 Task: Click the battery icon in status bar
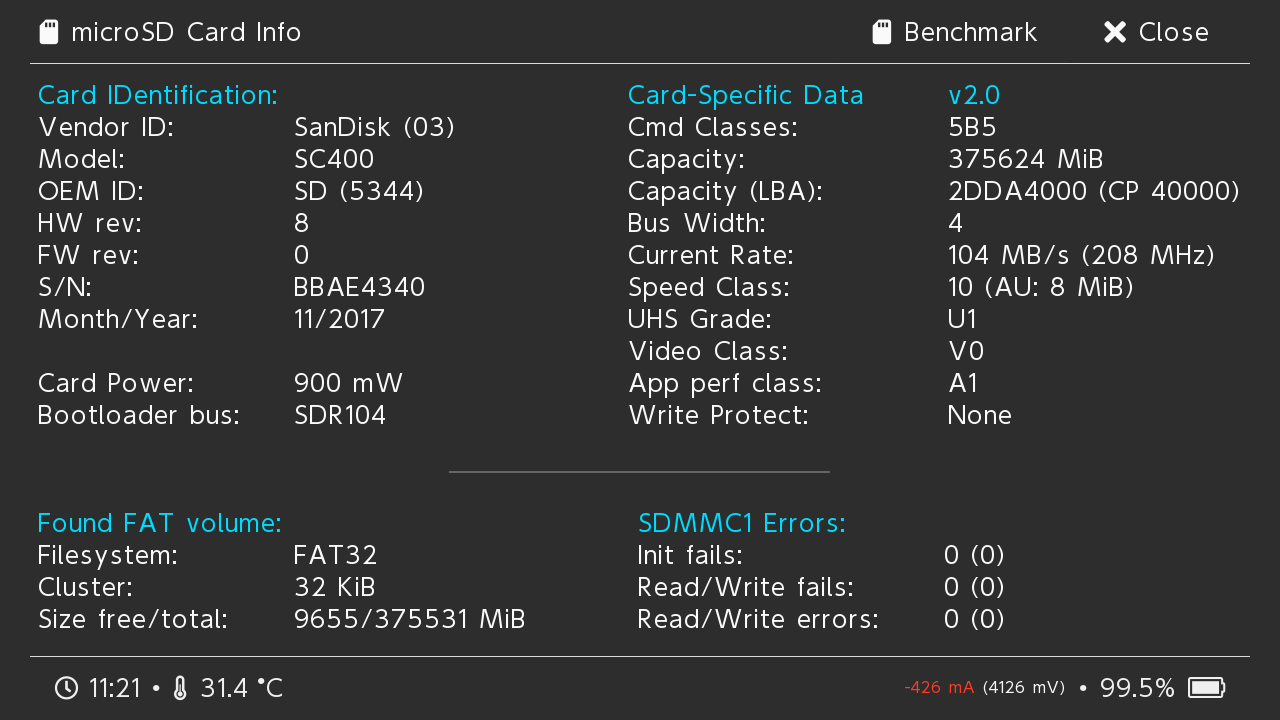1207,688
